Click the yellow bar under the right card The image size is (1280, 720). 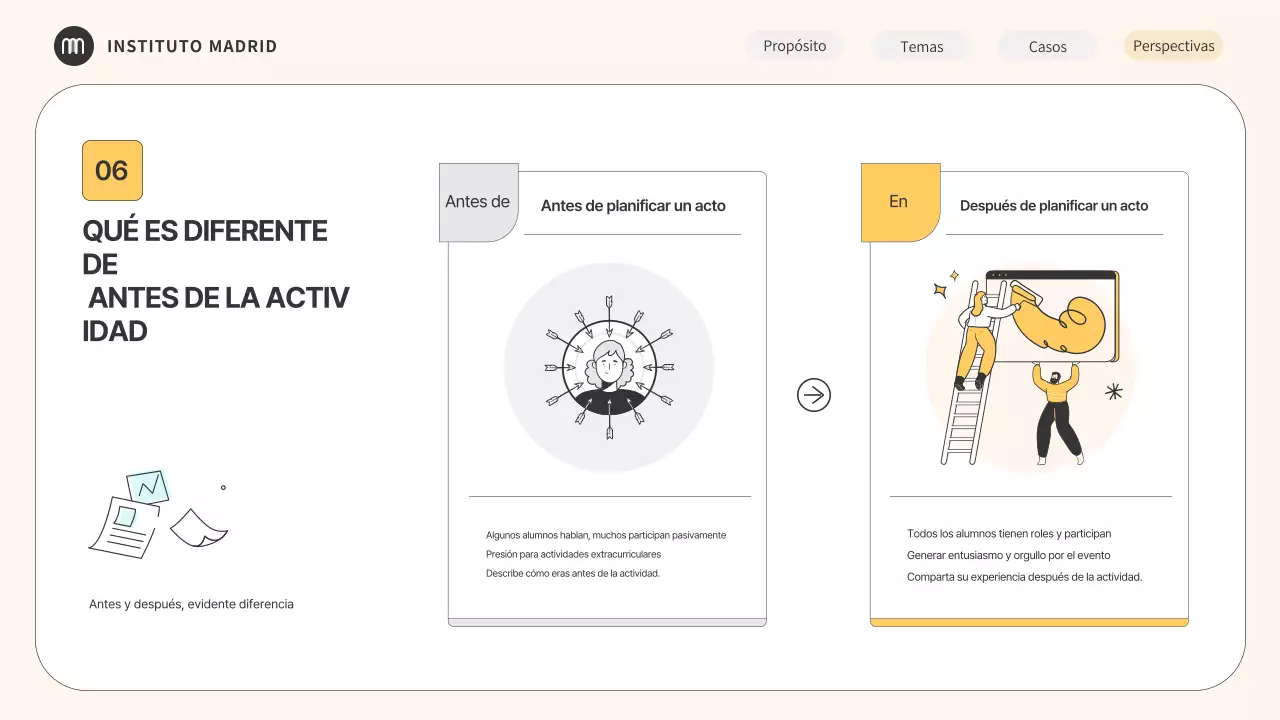pyautogui.click(x=1029, y=621)
